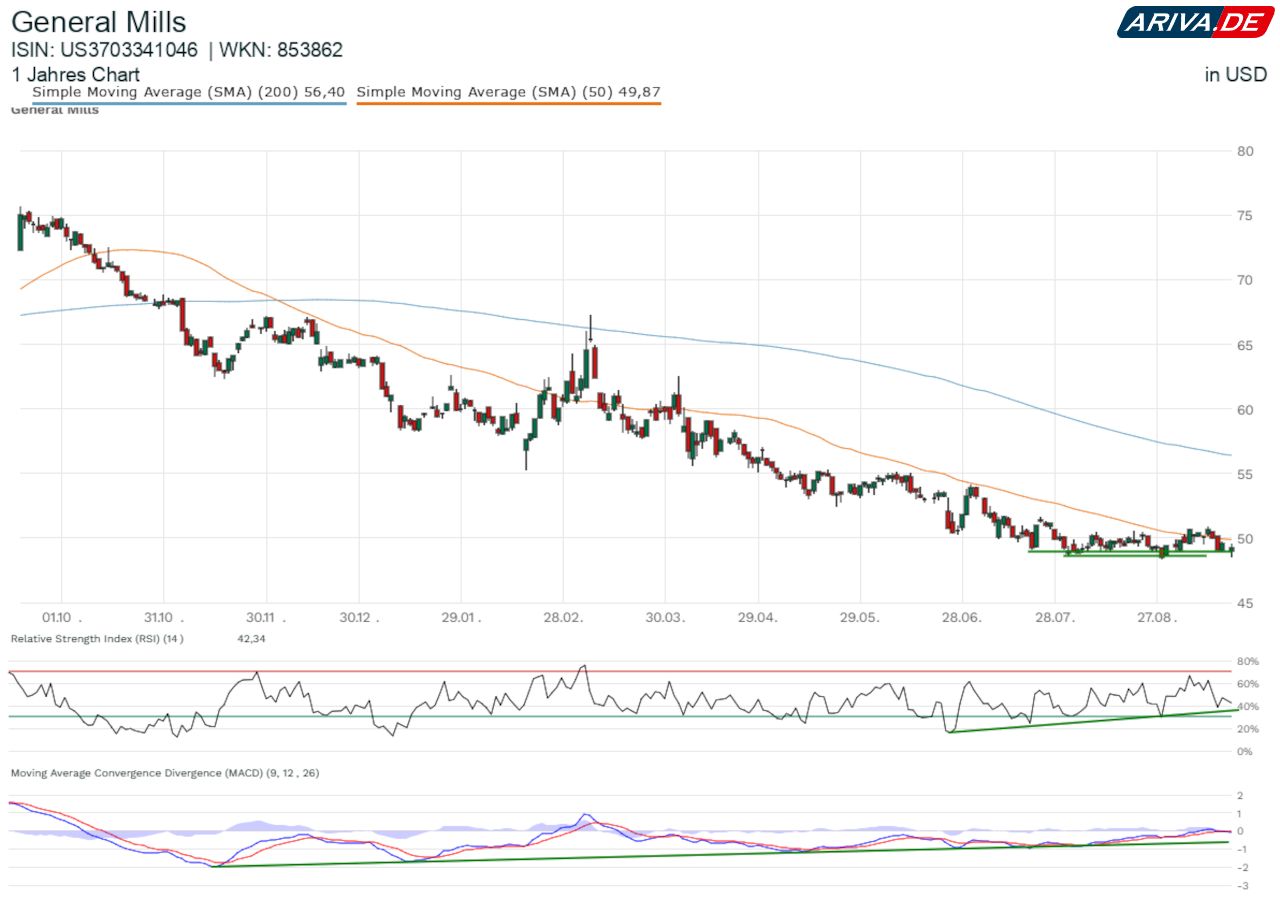
Task: Click the 60% RSI axis label
Action: click(x=1250, y=684)
